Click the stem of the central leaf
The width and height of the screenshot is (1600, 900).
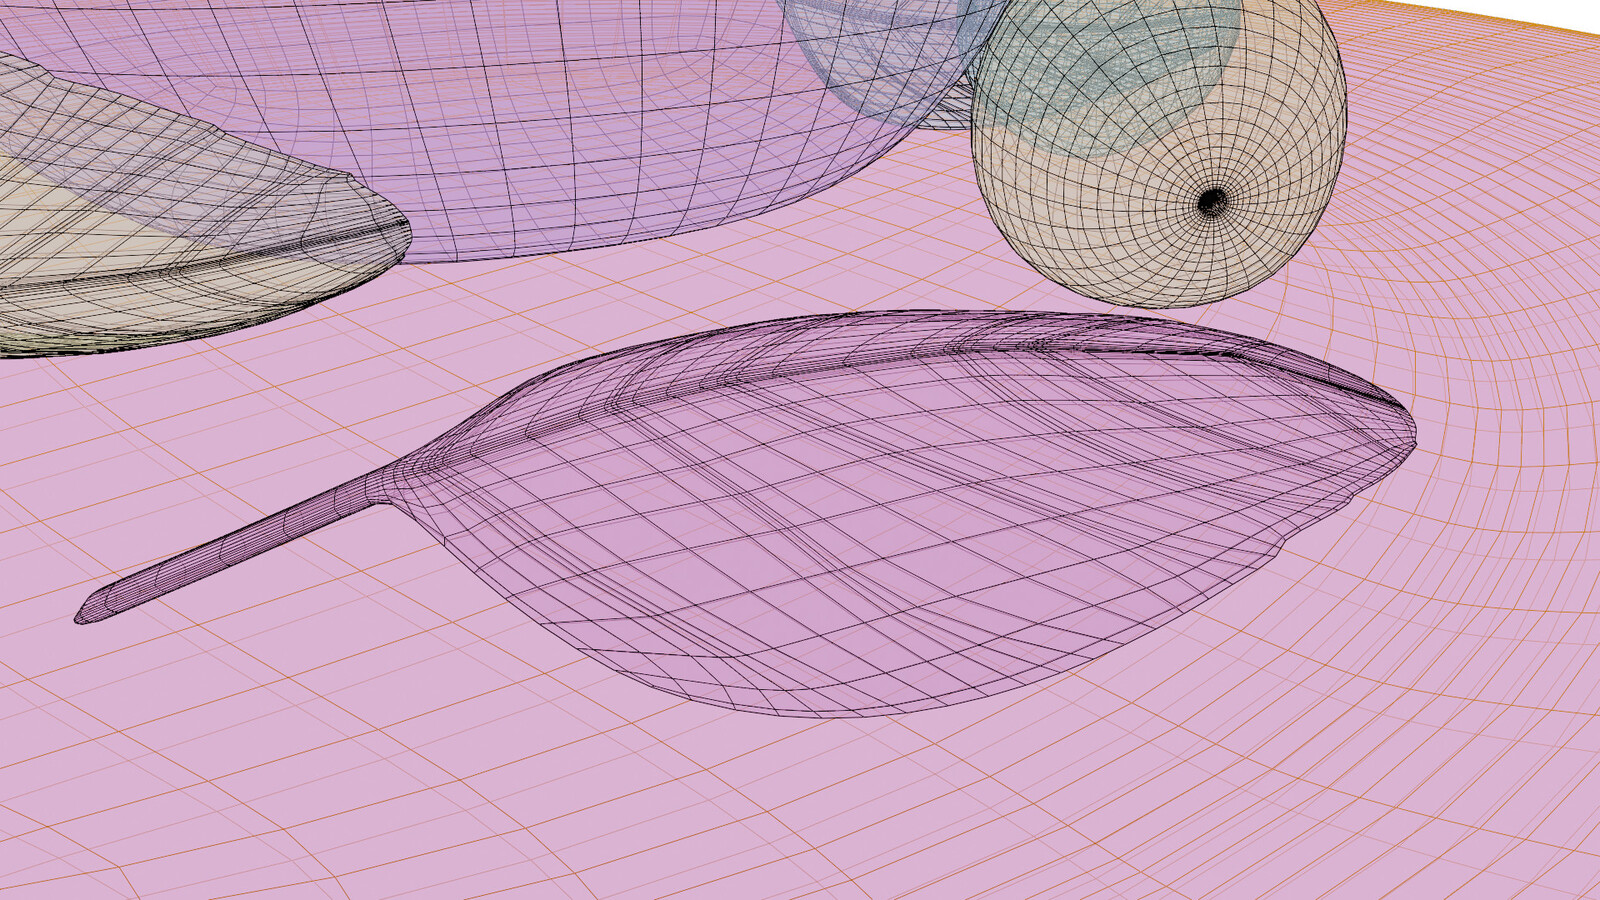coord(235,547)
